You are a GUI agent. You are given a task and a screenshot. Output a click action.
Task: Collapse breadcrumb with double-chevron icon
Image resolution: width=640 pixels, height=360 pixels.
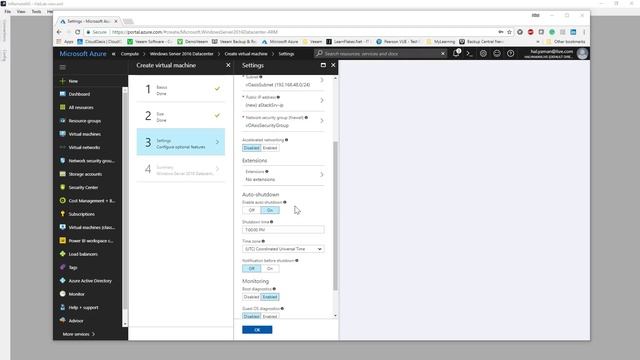click(x=113, y=54)
